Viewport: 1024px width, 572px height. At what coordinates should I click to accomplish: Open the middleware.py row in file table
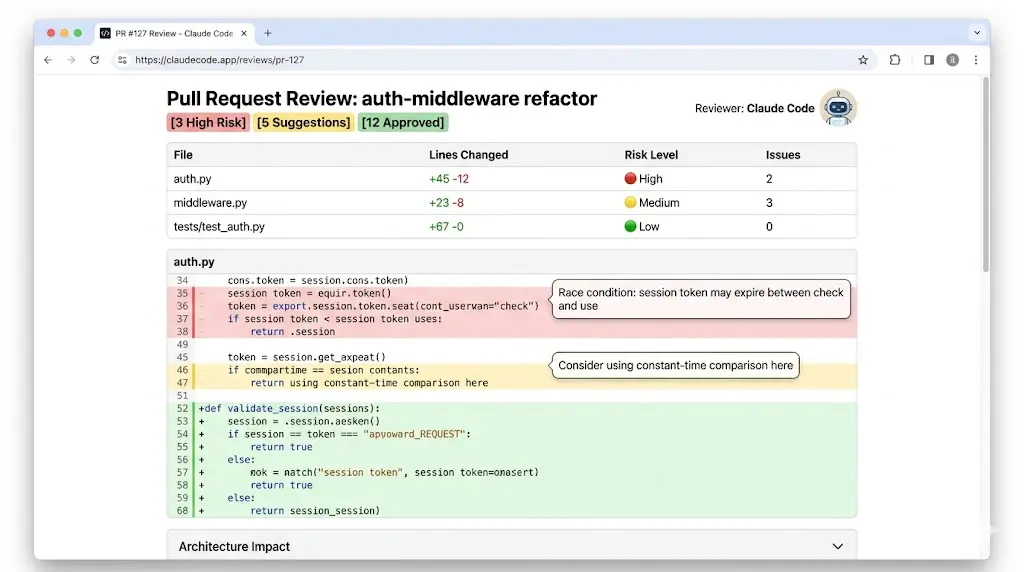click(511, 202)
